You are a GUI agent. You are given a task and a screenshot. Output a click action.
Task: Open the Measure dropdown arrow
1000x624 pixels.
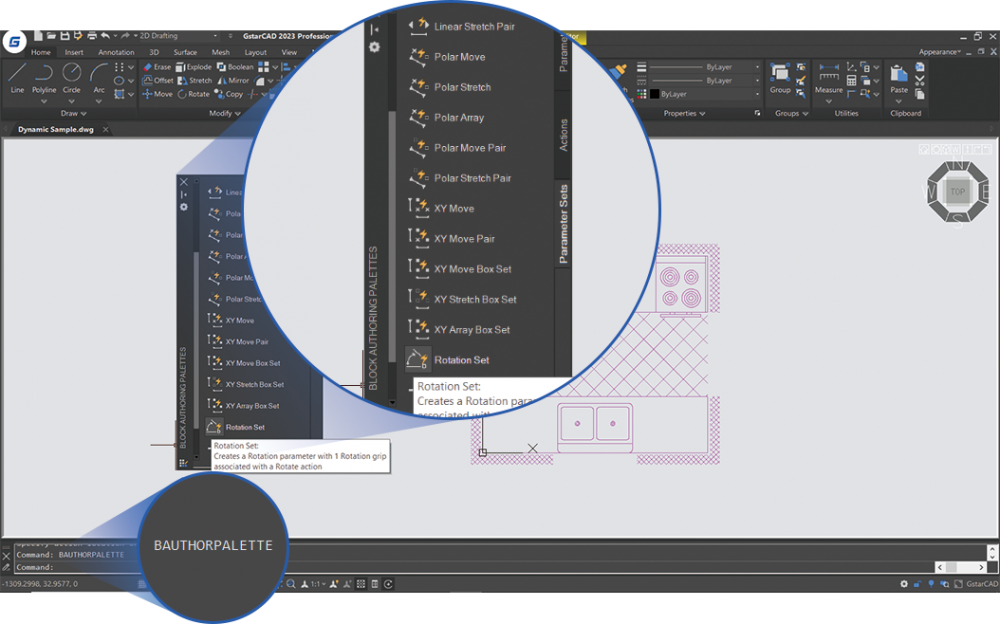(828, 101)
